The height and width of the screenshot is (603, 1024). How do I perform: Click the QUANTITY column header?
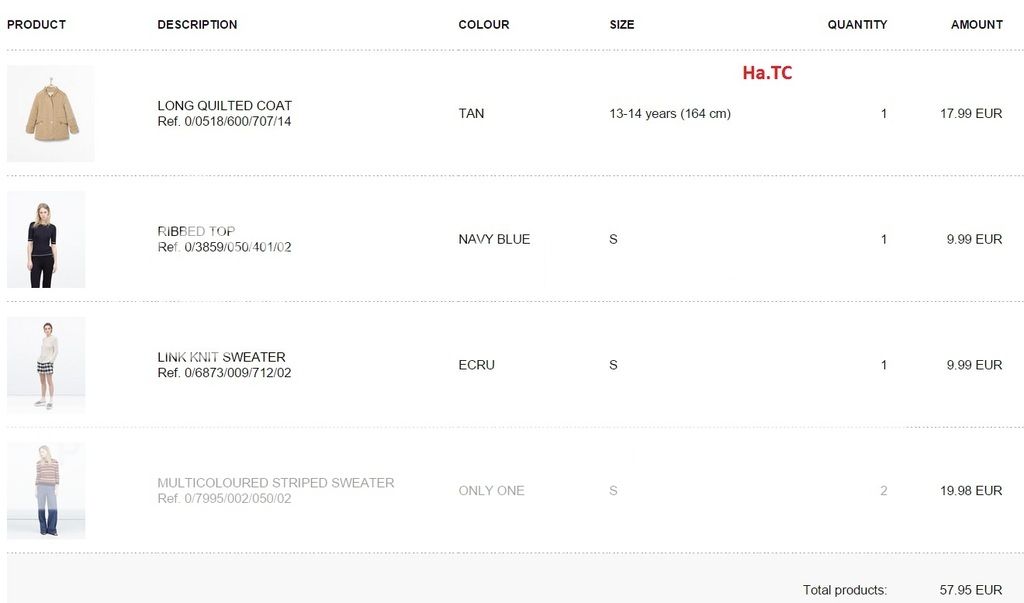click(x=857, y=24)
